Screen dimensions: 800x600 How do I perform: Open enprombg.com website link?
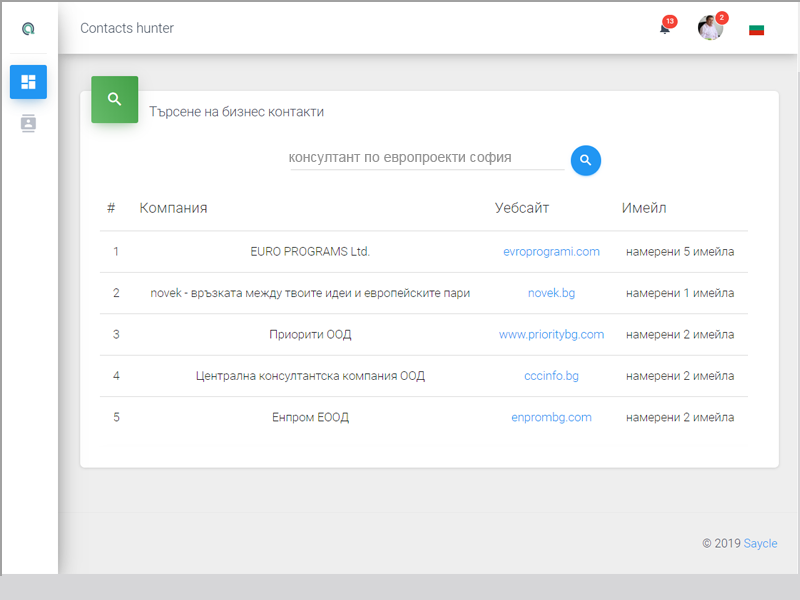click(x=551, y=417)
